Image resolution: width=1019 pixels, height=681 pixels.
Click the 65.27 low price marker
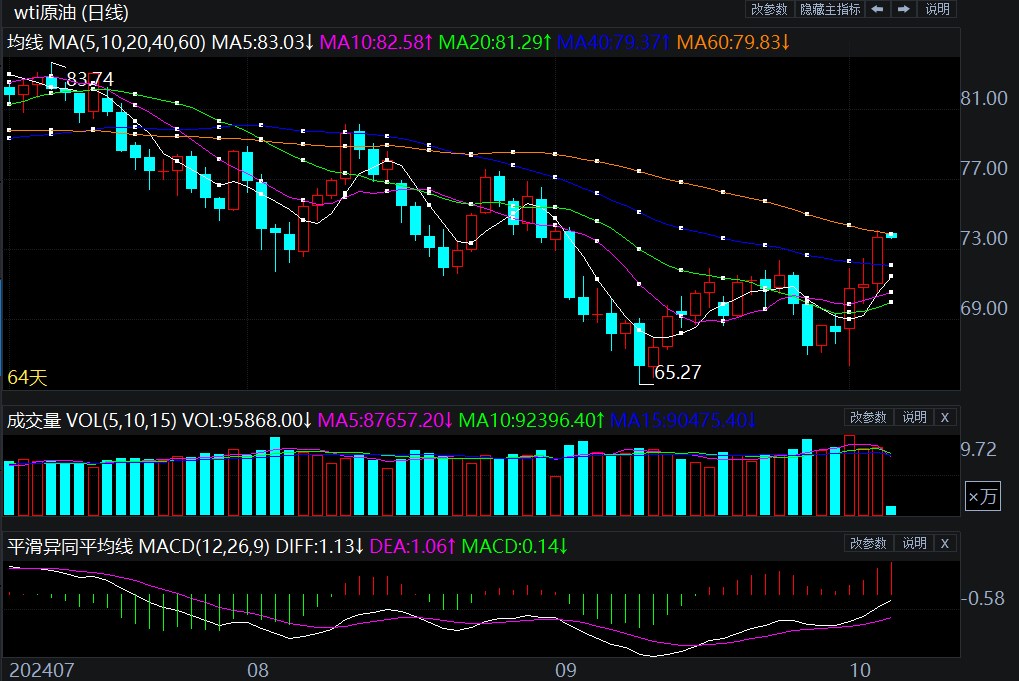(677, 372)
